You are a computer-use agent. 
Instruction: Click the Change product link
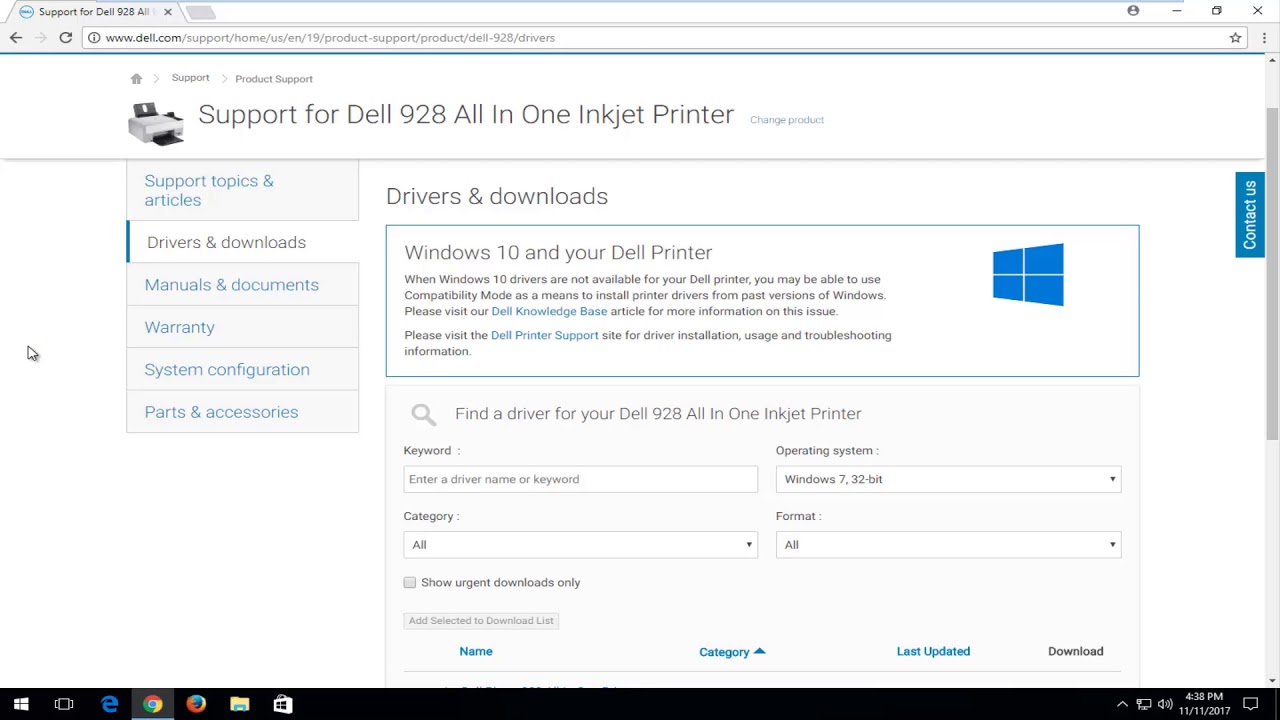(787, 120)
